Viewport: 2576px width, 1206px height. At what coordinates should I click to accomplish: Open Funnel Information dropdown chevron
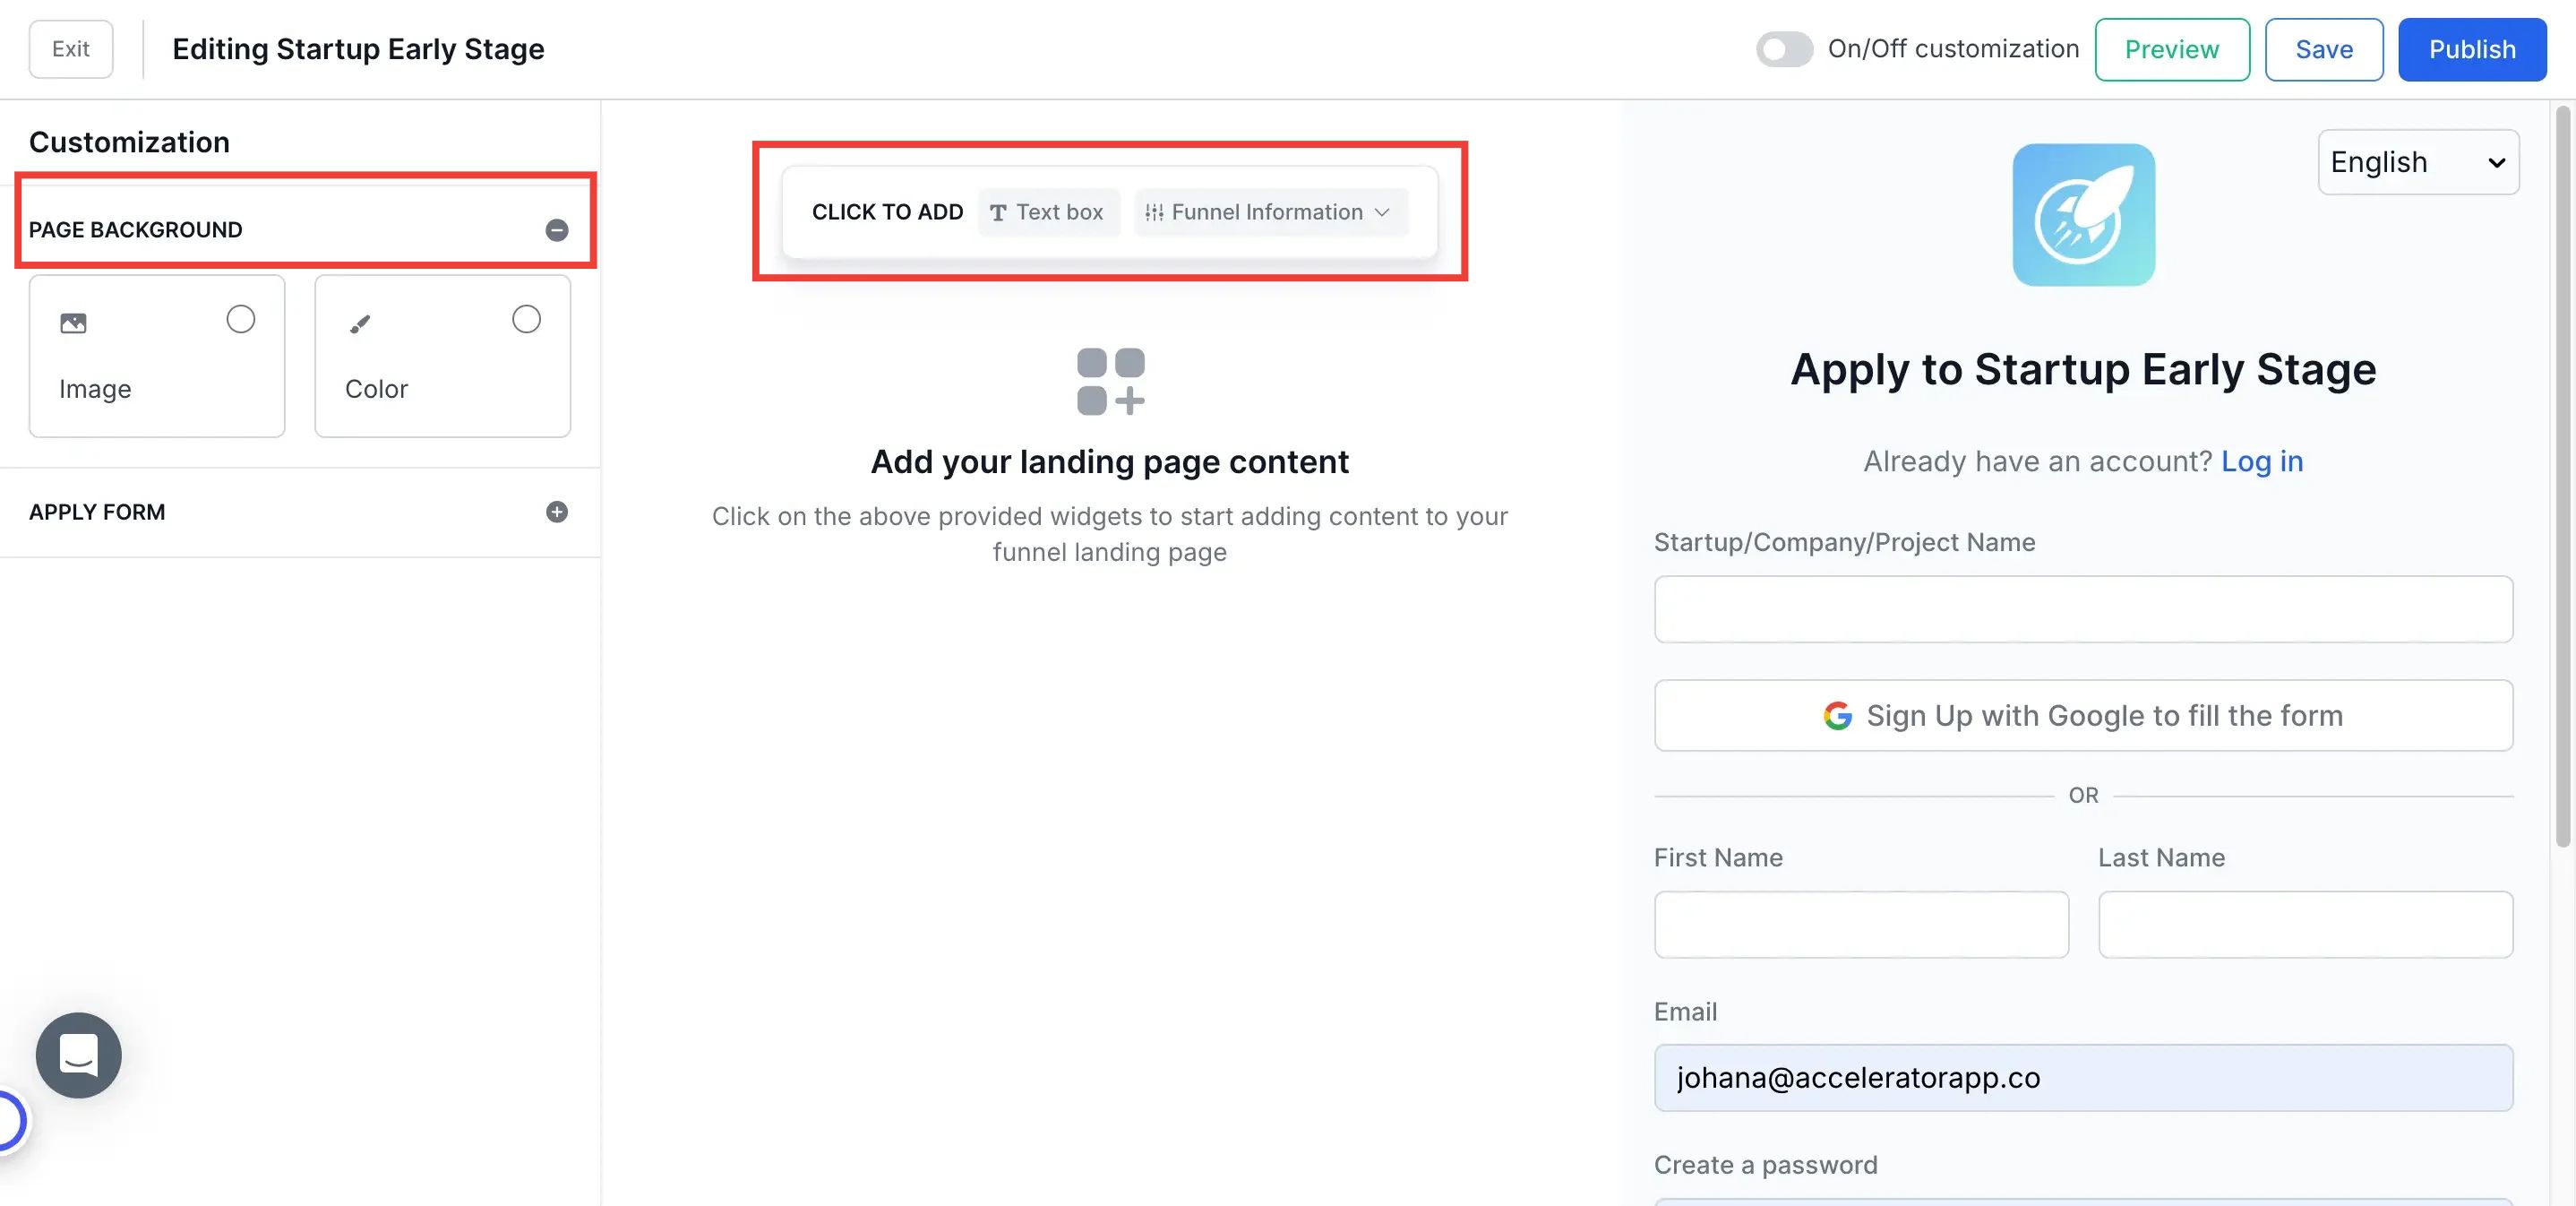(1382, 212)
